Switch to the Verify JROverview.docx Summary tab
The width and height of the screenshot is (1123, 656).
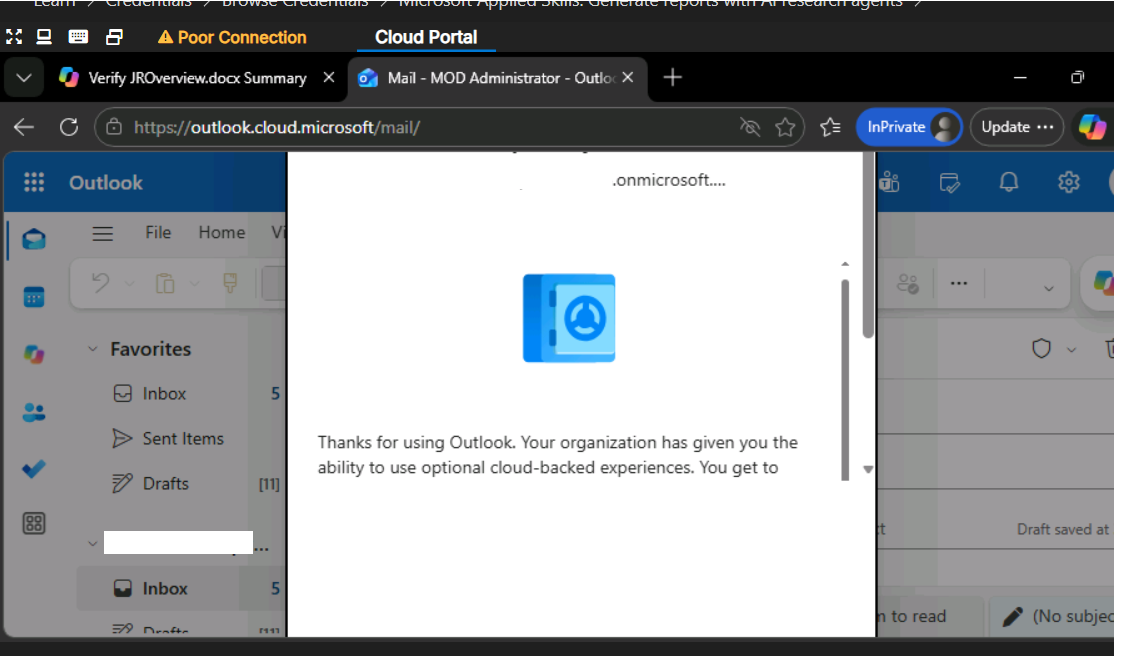(197, 77)
